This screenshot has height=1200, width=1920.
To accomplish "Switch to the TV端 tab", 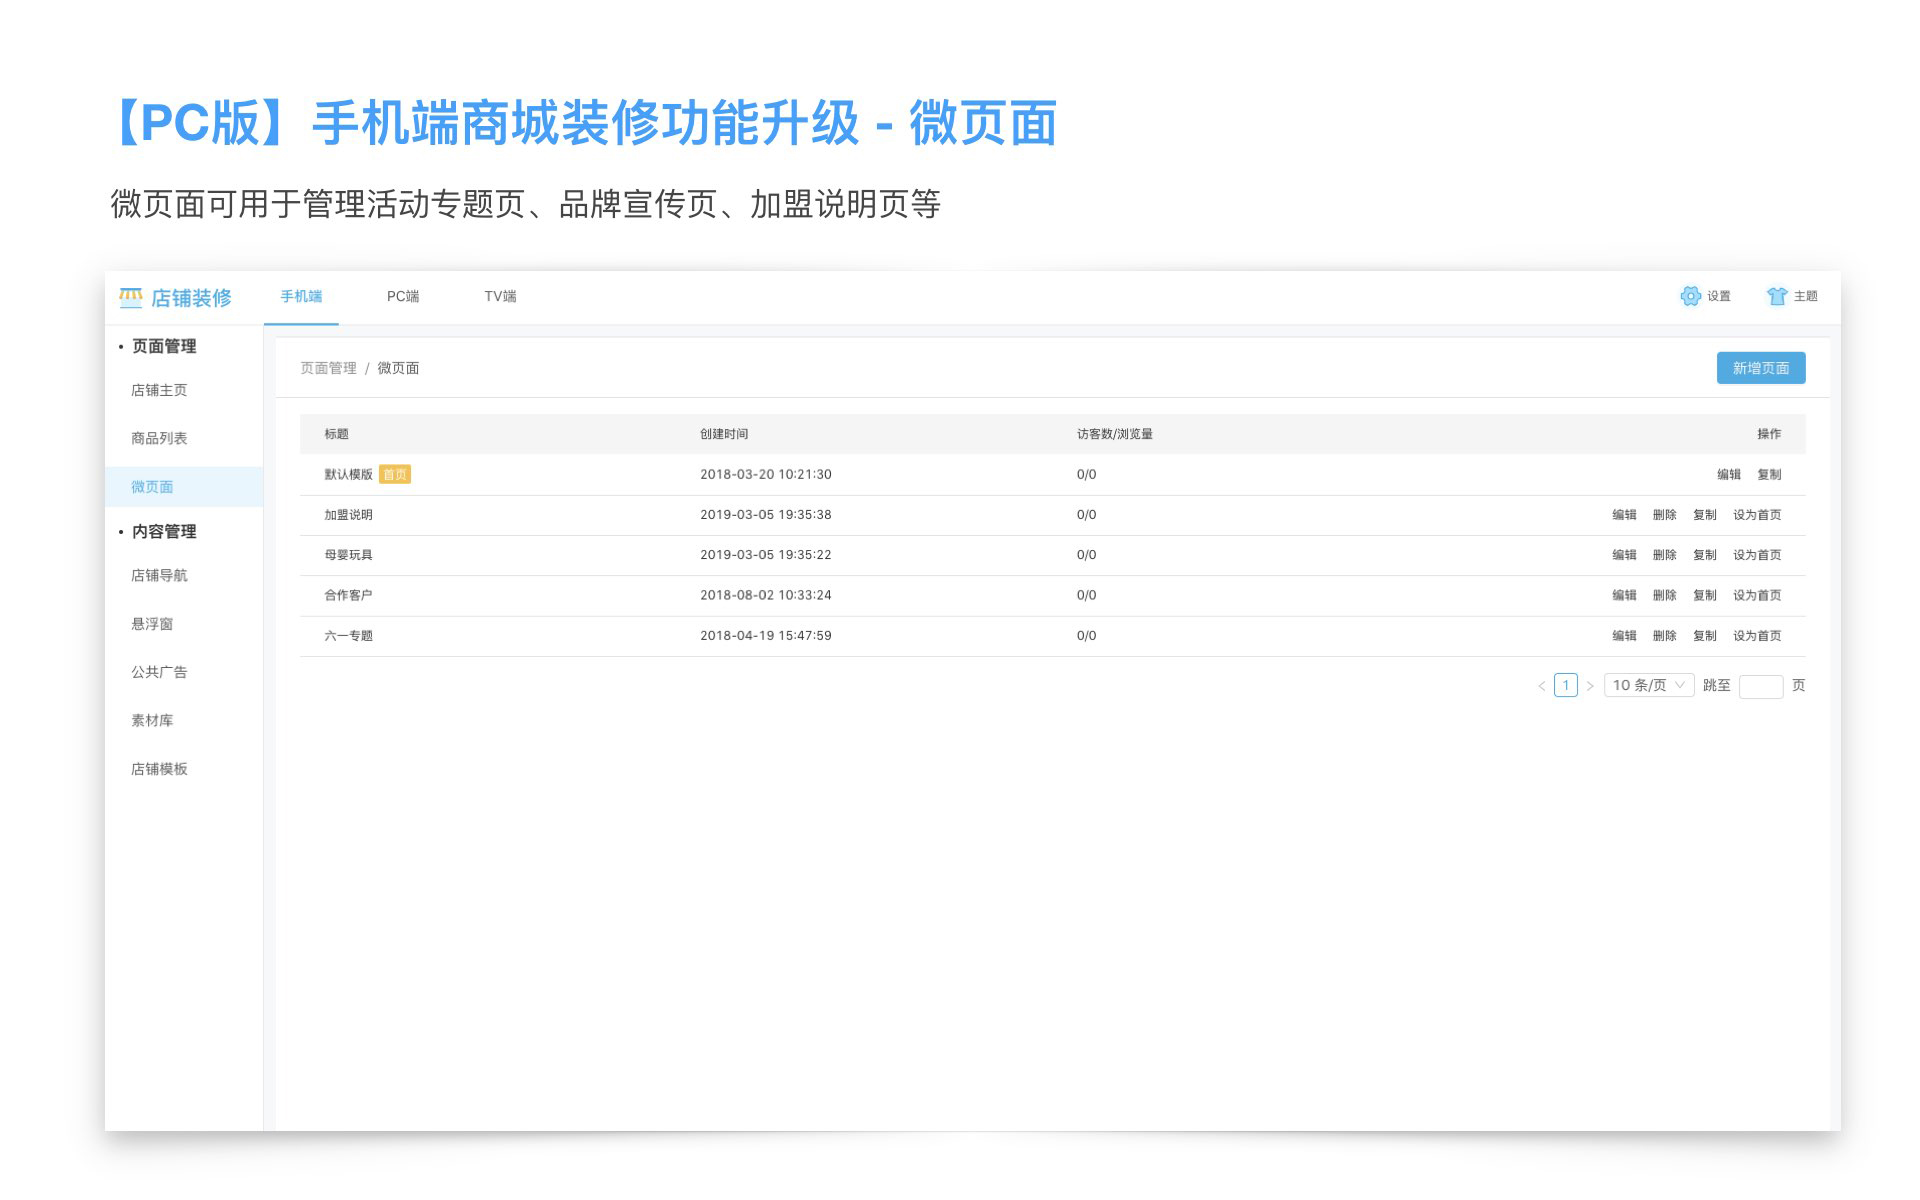I will (x=500, y=296).
